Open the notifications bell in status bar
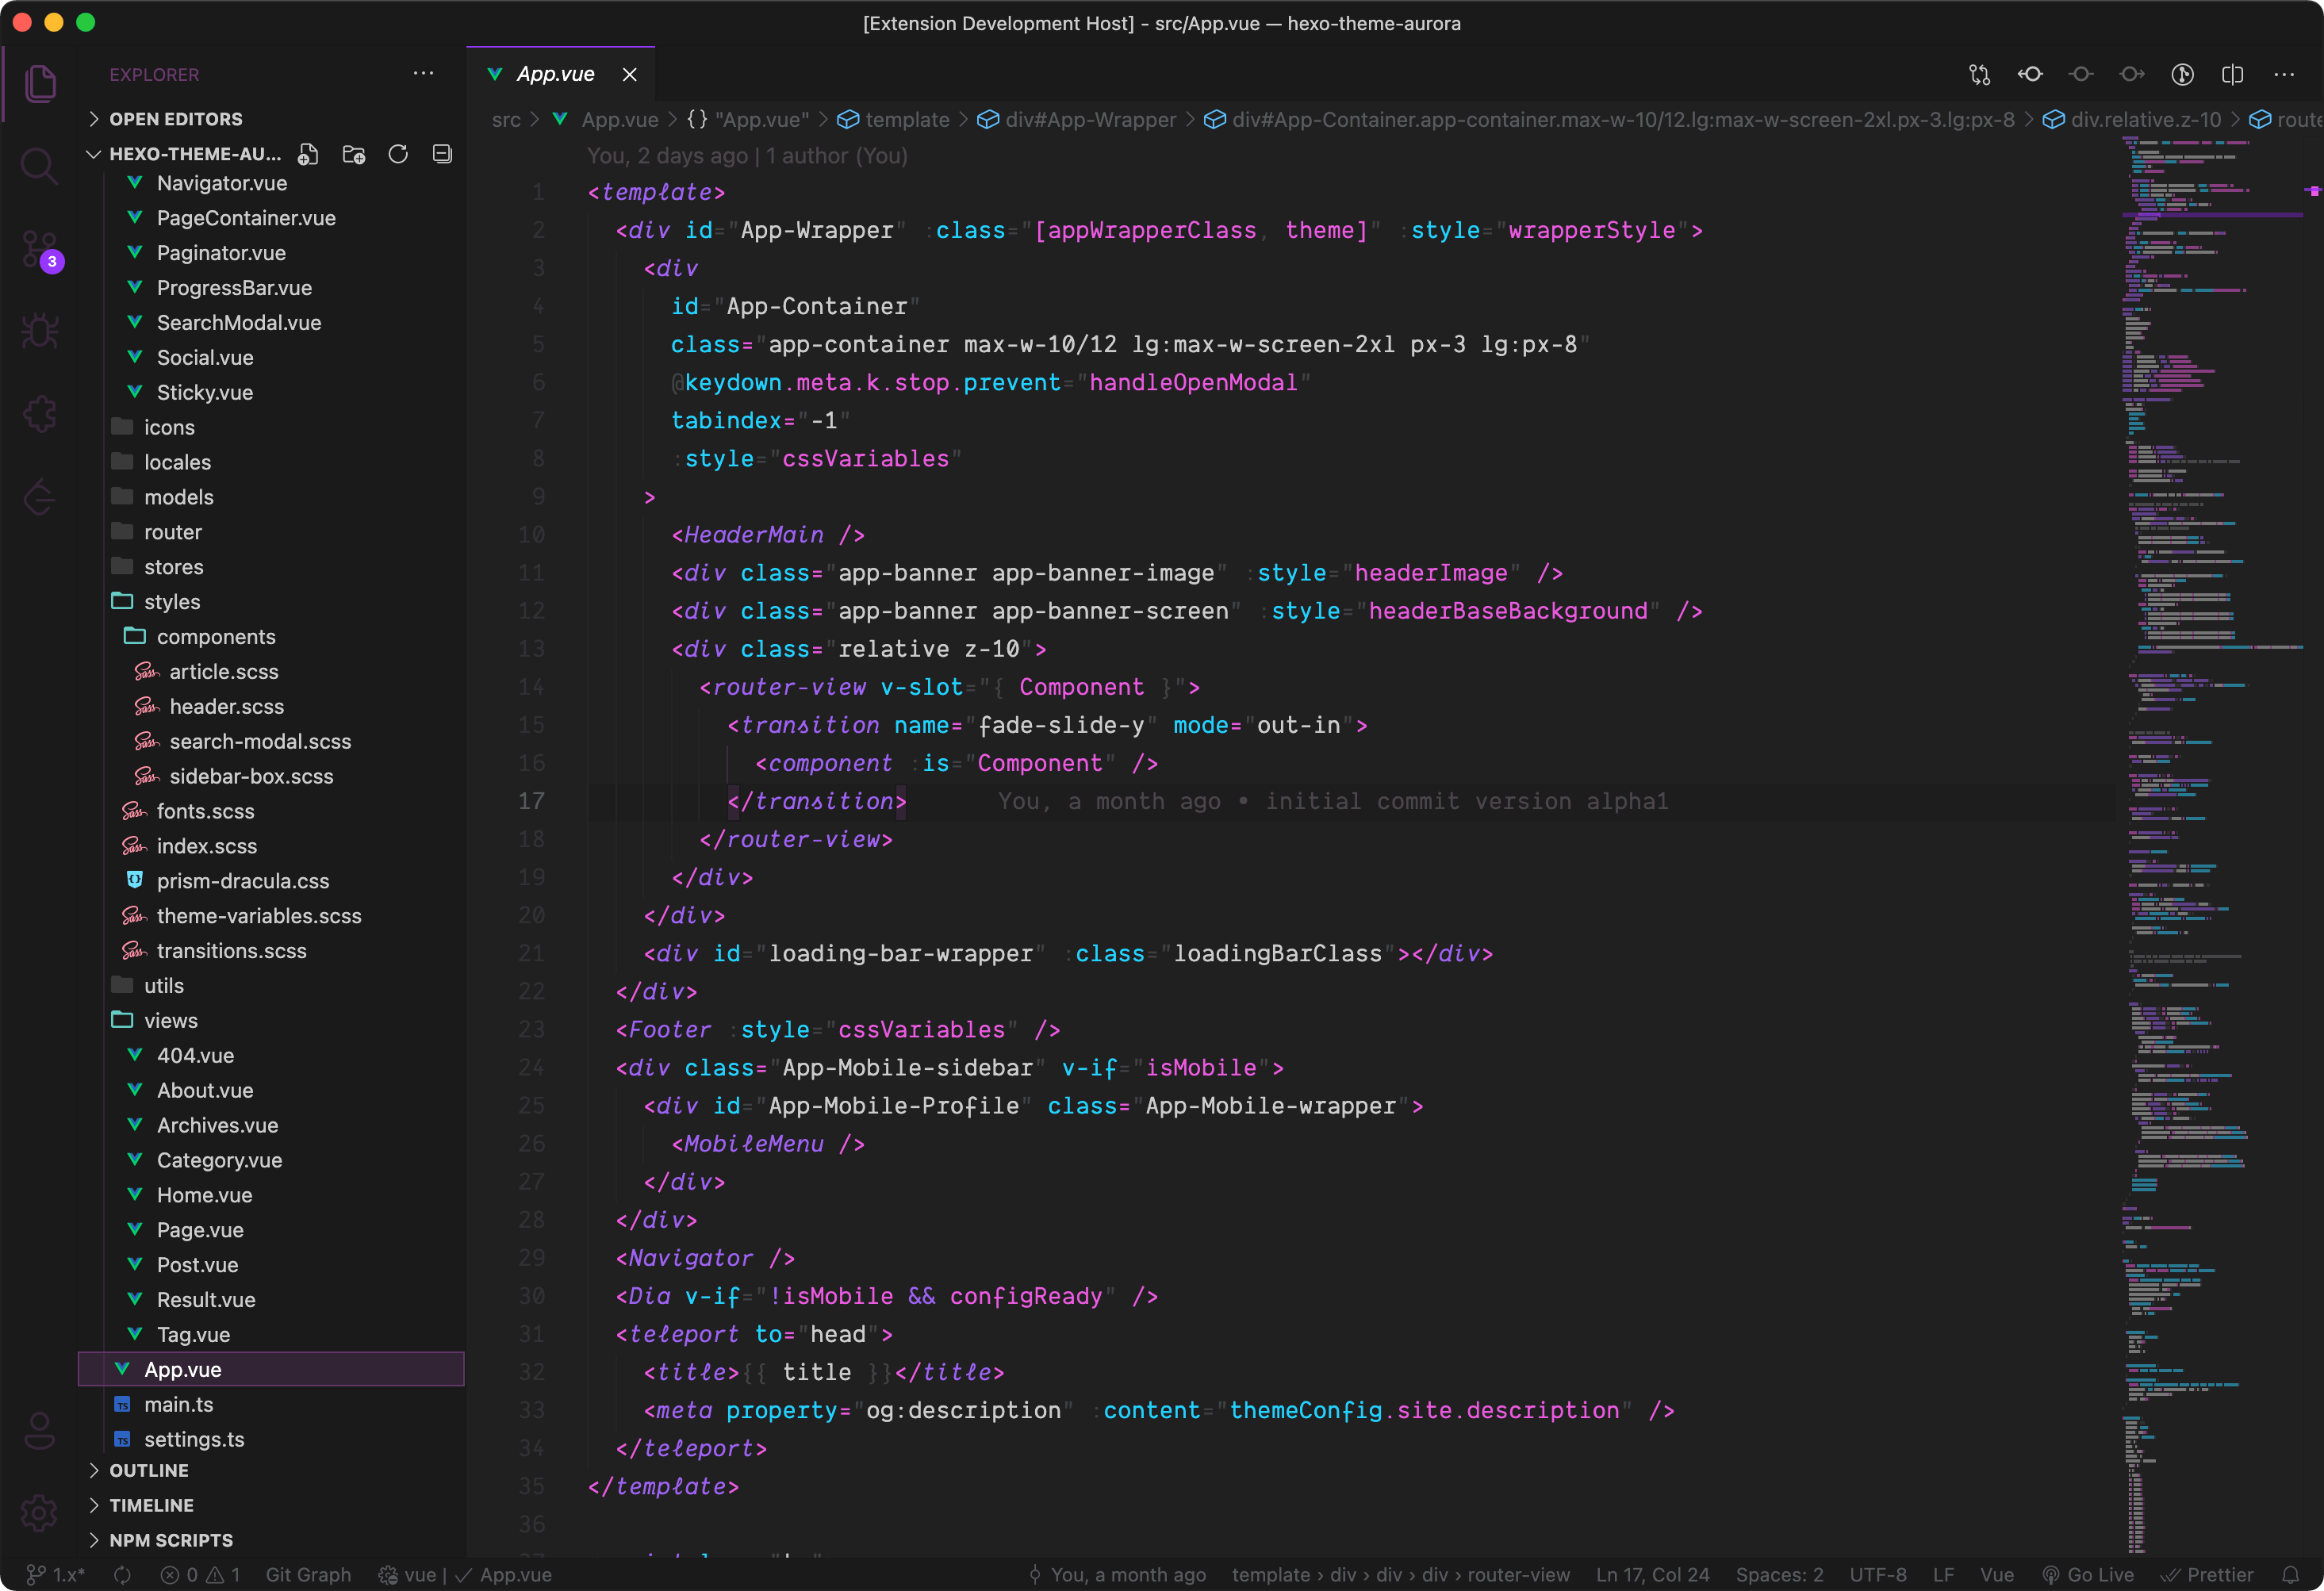 pos(2291,1575)
